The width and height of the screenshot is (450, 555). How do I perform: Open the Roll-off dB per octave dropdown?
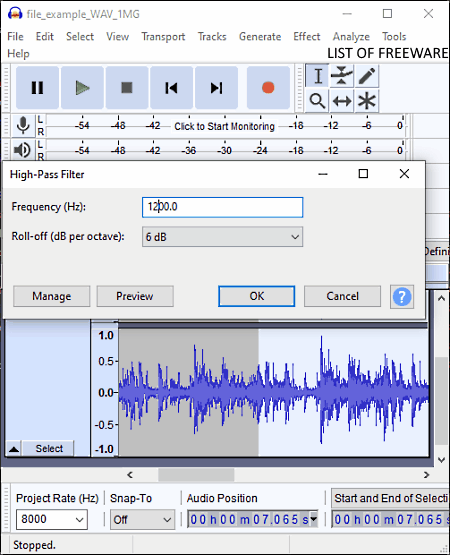pos(222,237)
